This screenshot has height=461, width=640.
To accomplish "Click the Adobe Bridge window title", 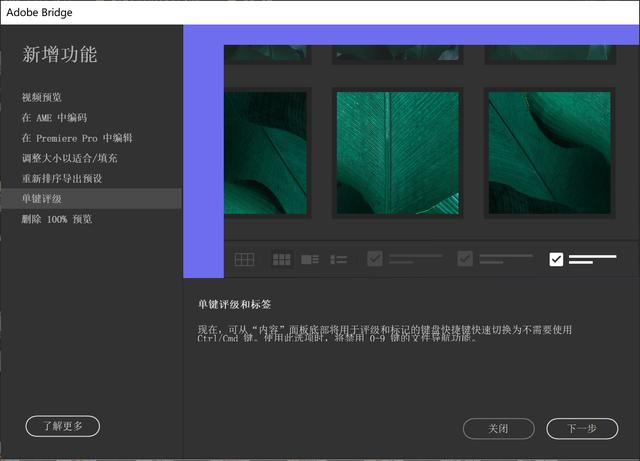I will point(39,12).
